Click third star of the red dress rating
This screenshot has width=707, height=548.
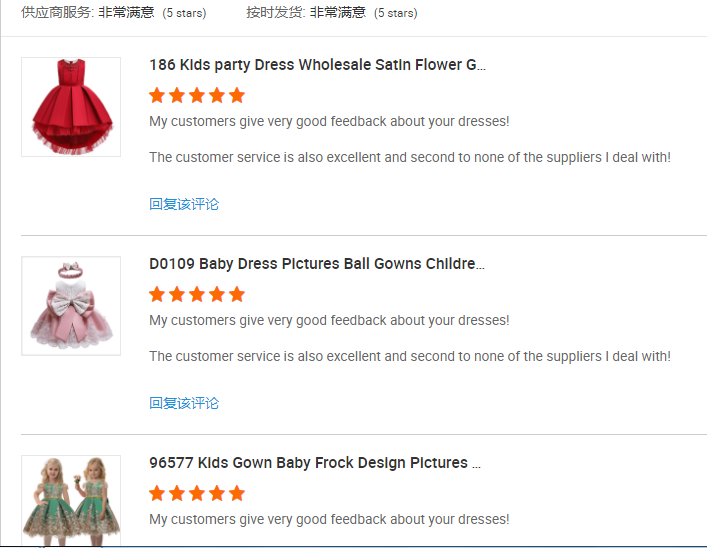tap(197, 96)
